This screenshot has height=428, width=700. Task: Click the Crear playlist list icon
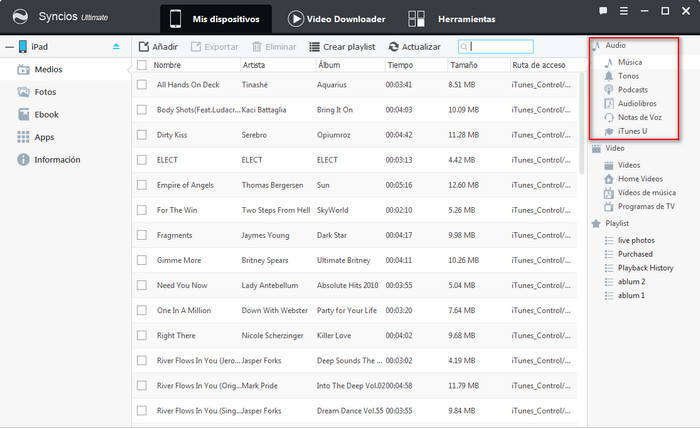[314, 47]
